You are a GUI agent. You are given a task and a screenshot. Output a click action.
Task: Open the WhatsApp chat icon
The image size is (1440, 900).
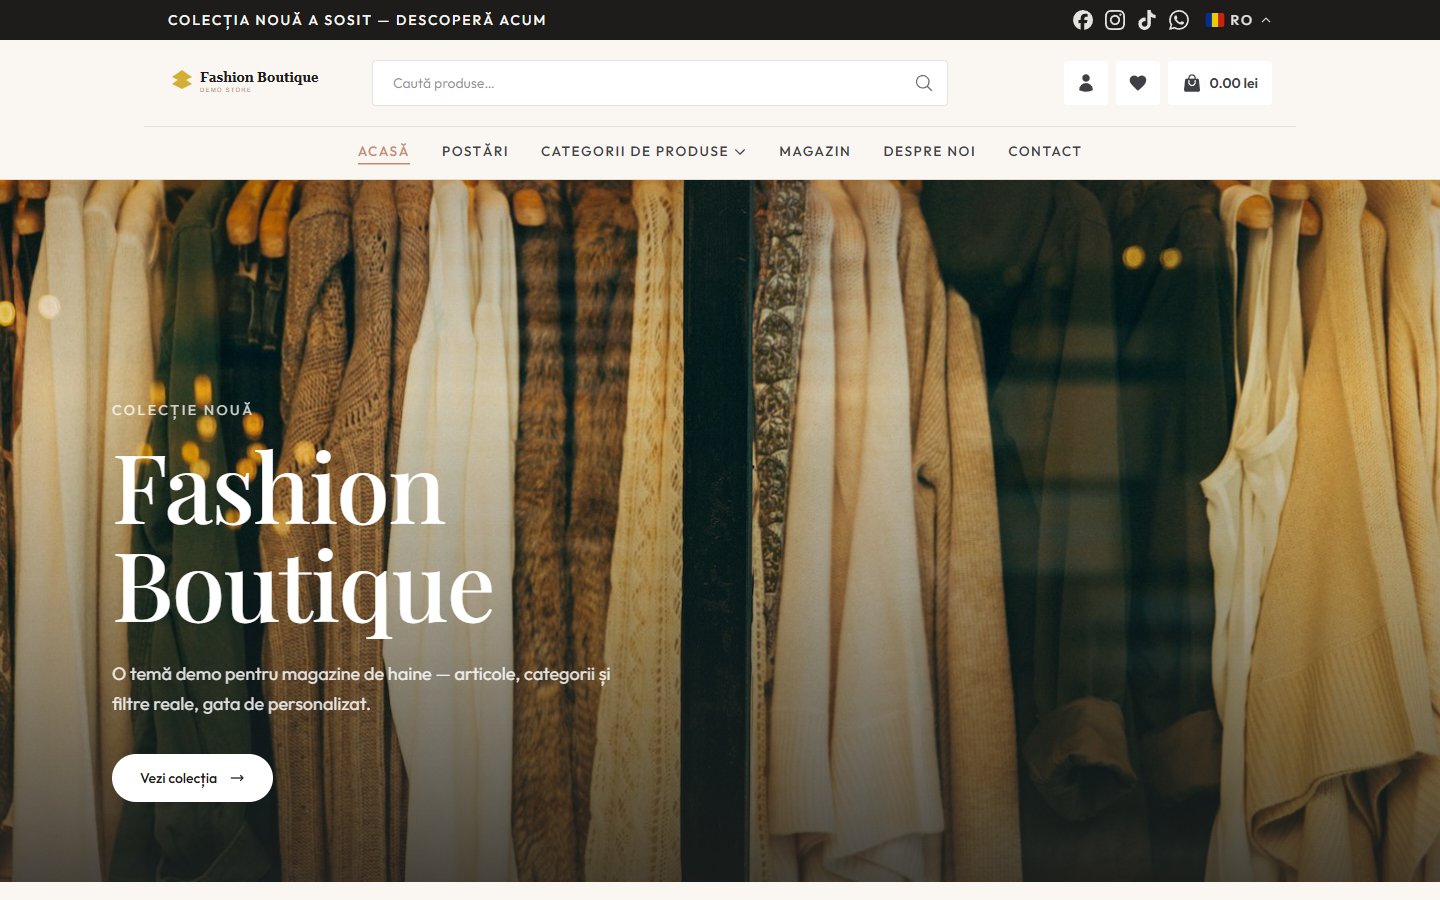coord(1179,20)
